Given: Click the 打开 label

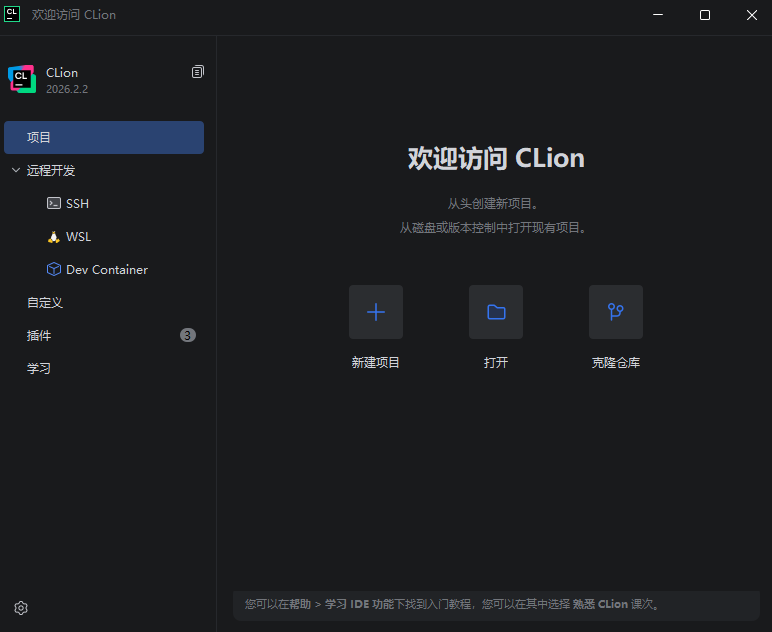Looking at the screenshot, I should point(496,363).
